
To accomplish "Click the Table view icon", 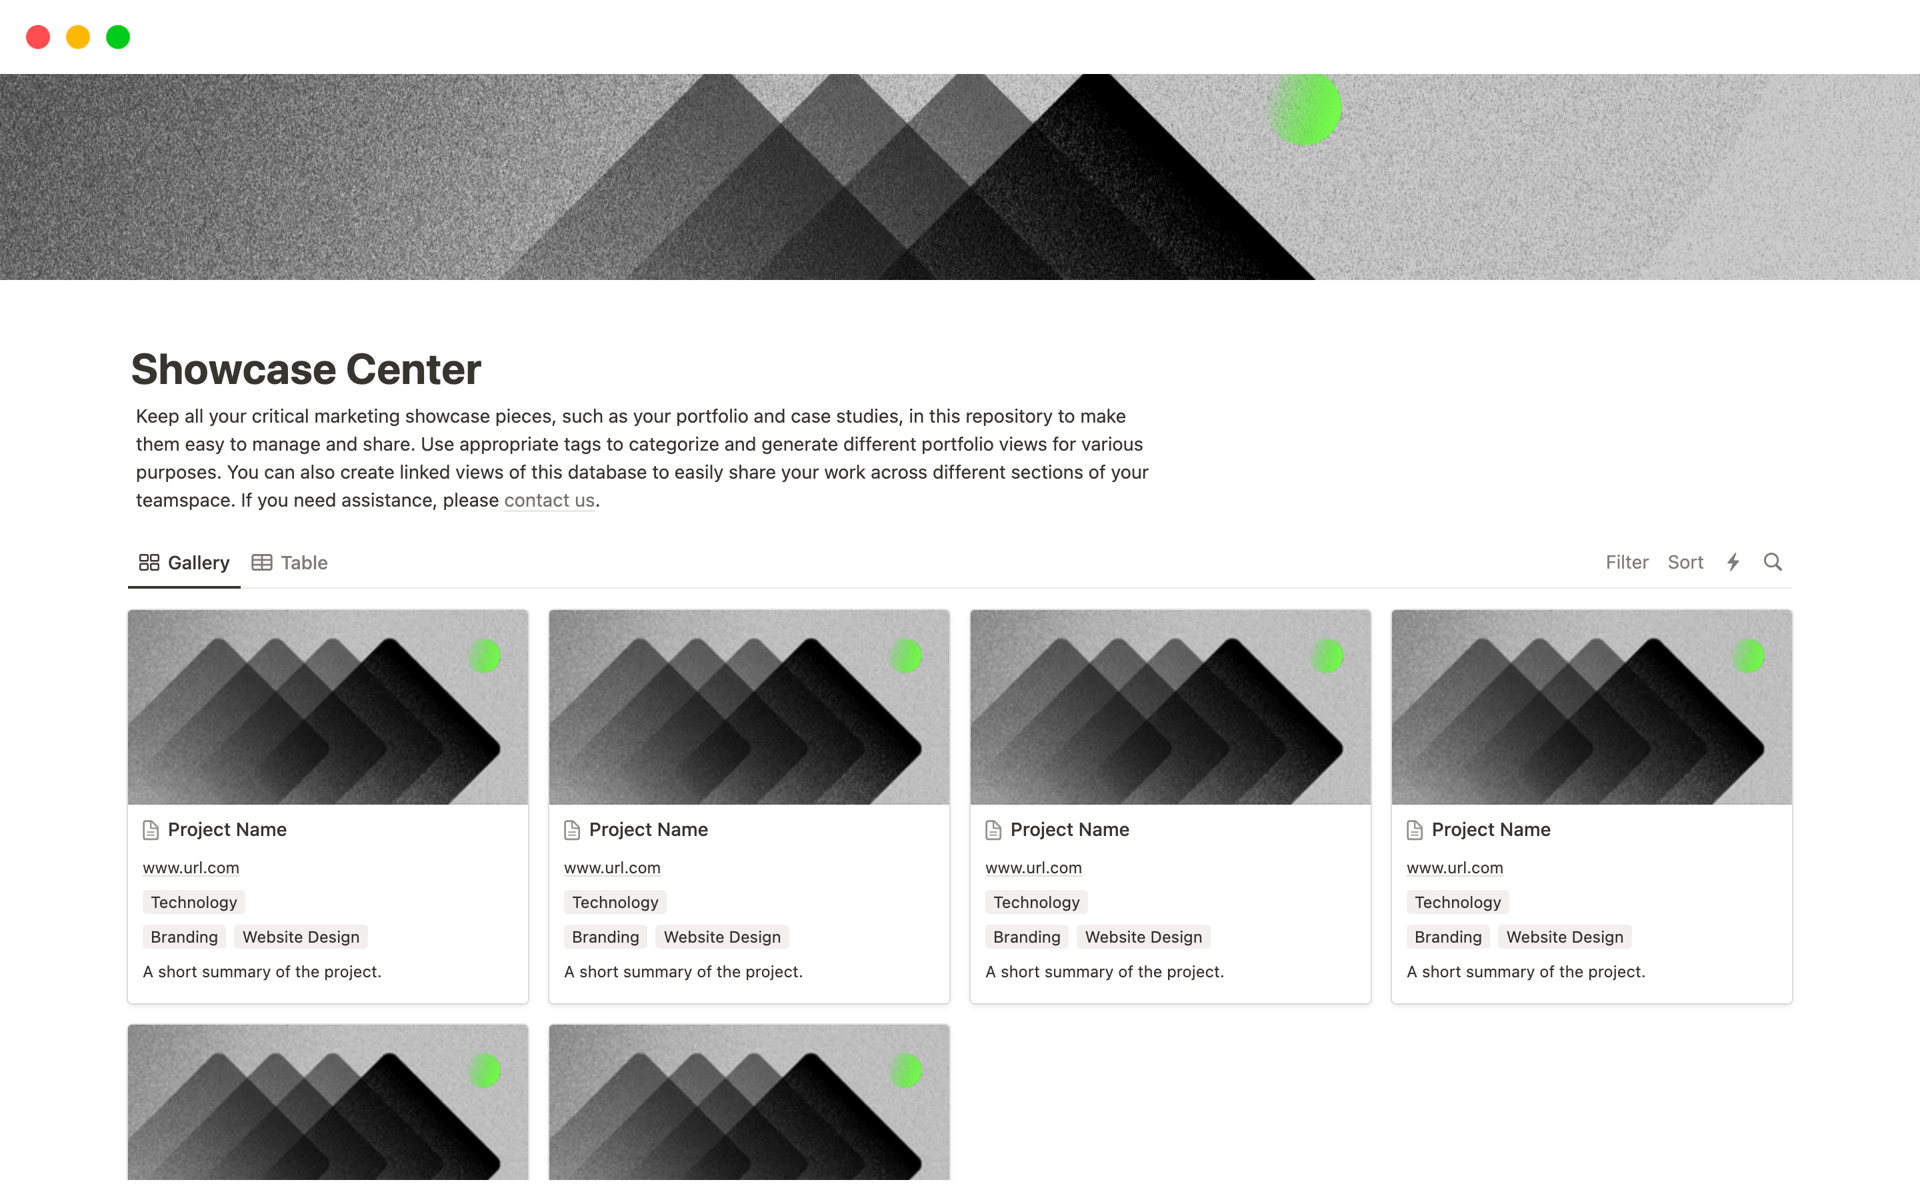I will point(263,561).
